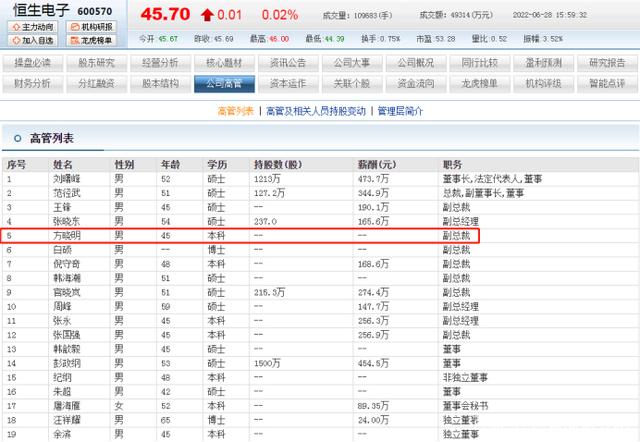Open the 经营分析 tab
Image resolution: width=640 pixels, height=442 pixels.
160,63
